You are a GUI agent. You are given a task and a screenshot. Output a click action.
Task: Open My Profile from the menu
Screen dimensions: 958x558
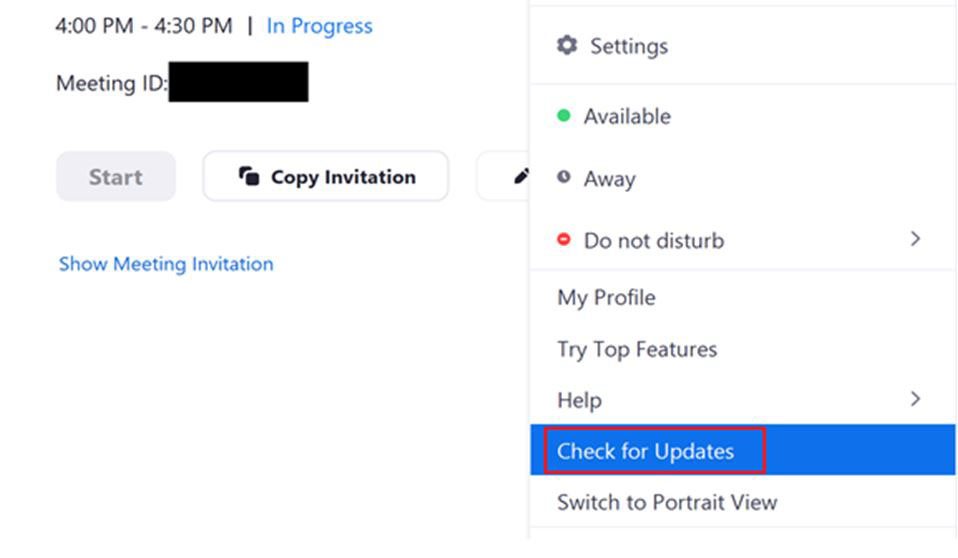pyautogui.click(x=606, y=297)
